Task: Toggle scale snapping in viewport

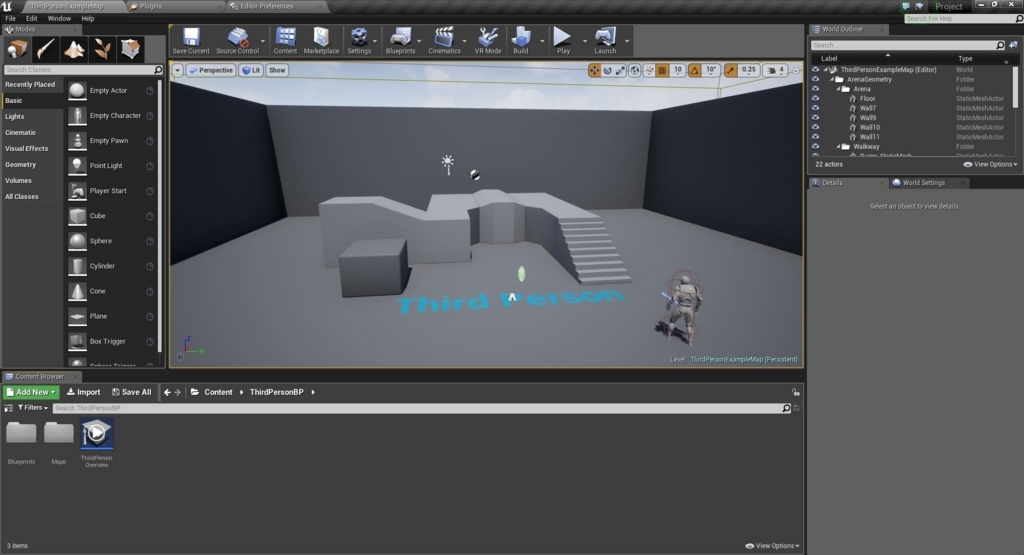Action: (x=731, y=70)
